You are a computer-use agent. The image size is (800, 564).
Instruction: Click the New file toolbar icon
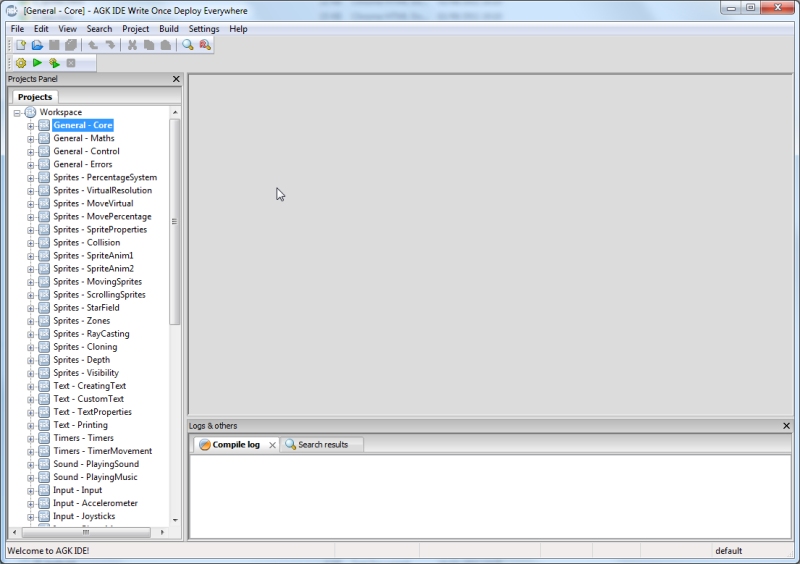pos(21,45)
